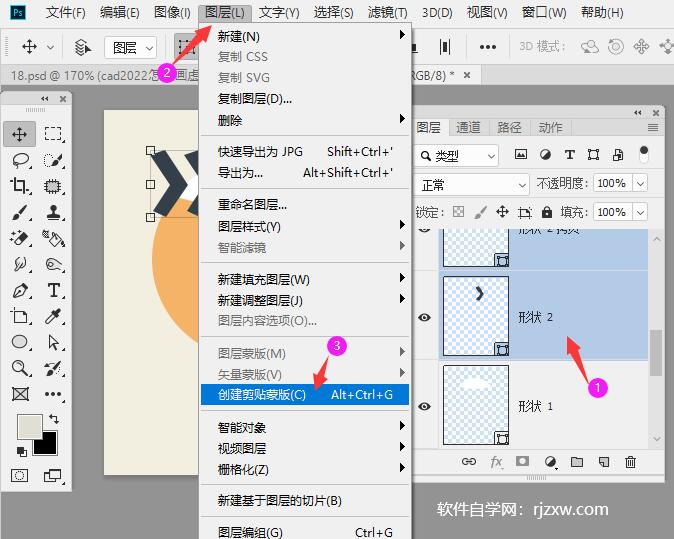This screenshot has width=674, height=539.
Task: Create a new group folder icon
Action: 577,462
